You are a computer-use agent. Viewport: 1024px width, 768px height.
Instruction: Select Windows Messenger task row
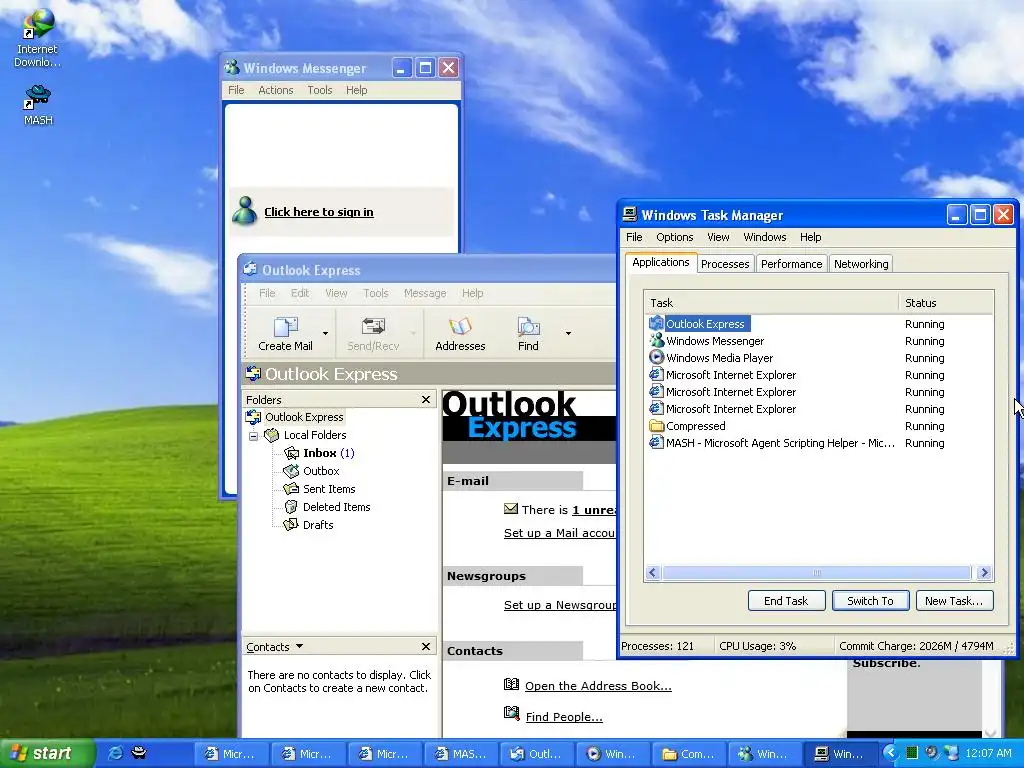tap(818, 341)
